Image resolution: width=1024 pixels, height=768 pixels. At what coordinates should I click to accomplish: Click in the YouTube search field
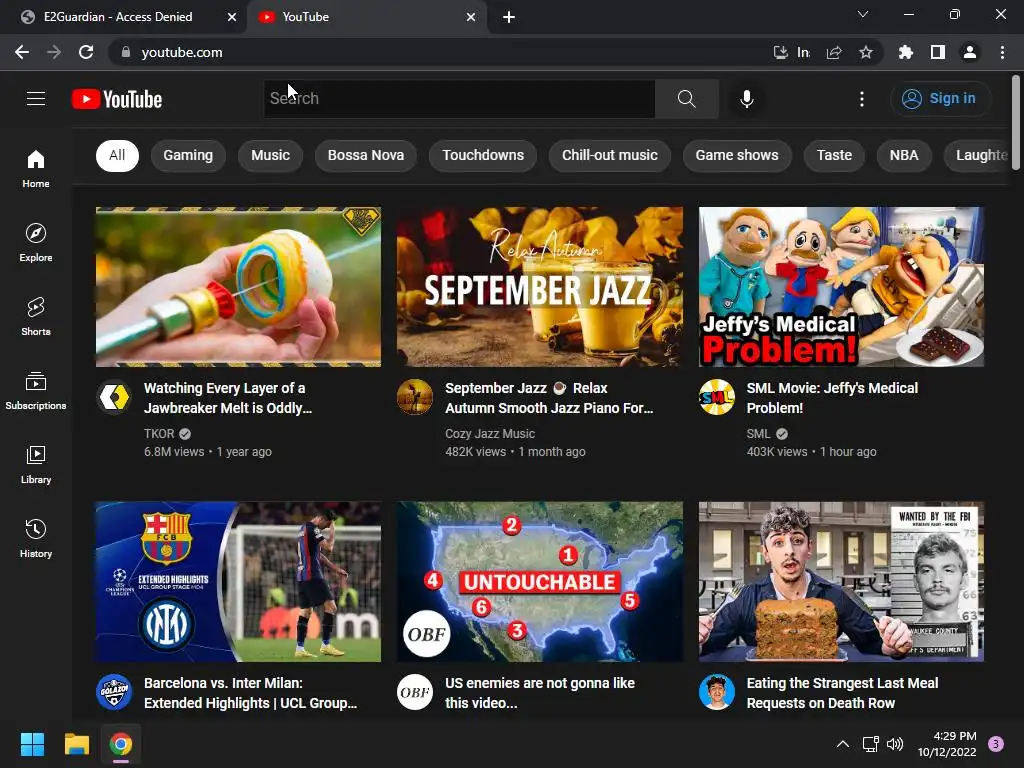point(459,99)
